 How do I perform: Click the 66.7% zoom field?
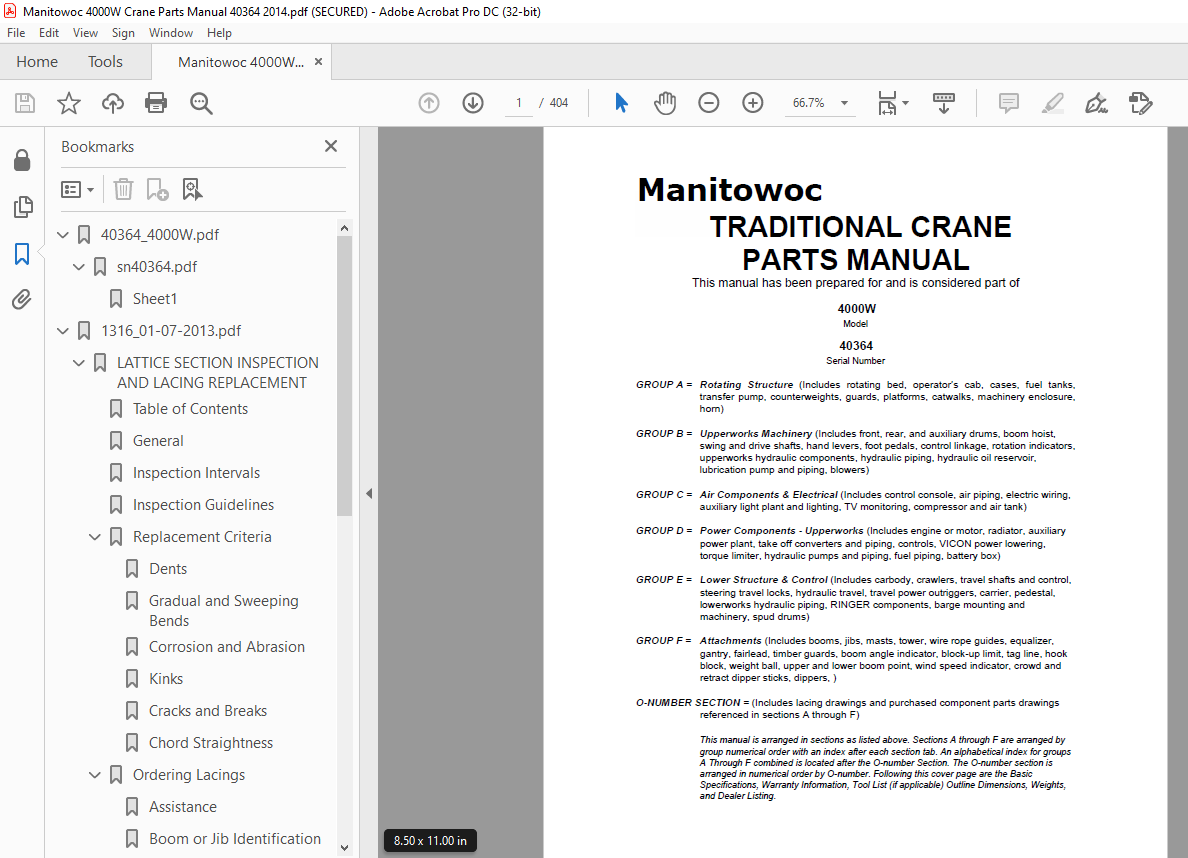click(x=808, y=103)
